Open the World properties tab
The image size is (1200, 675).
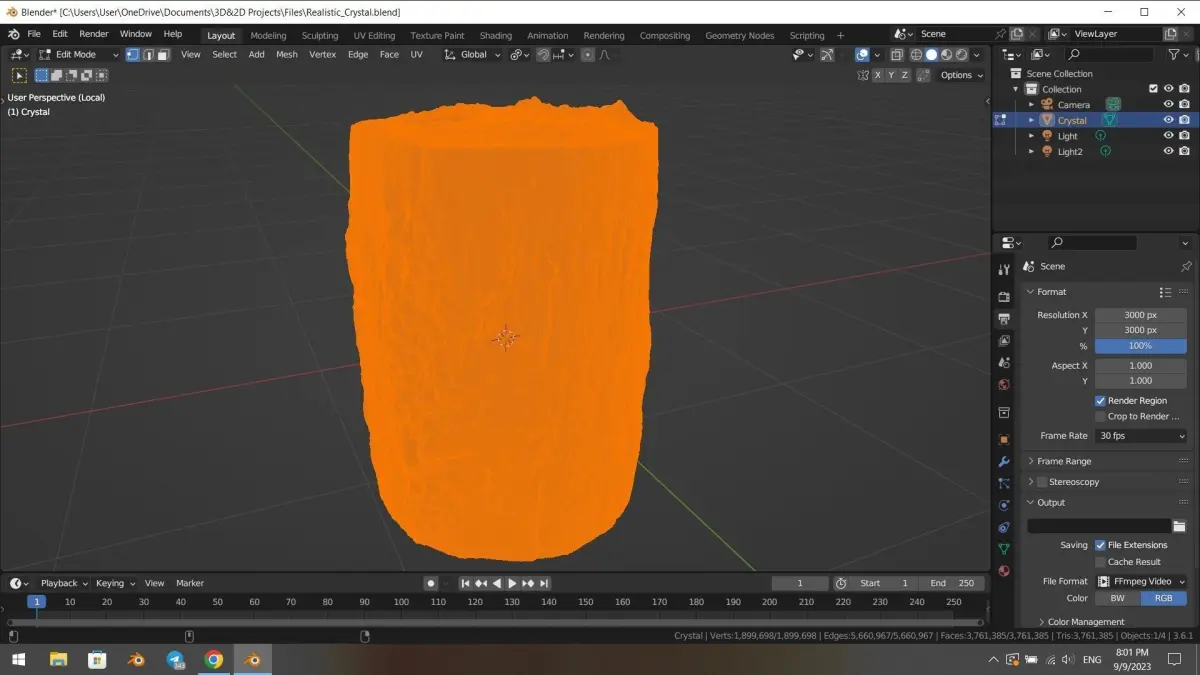pyautogui.click(x=1004, y=385)
